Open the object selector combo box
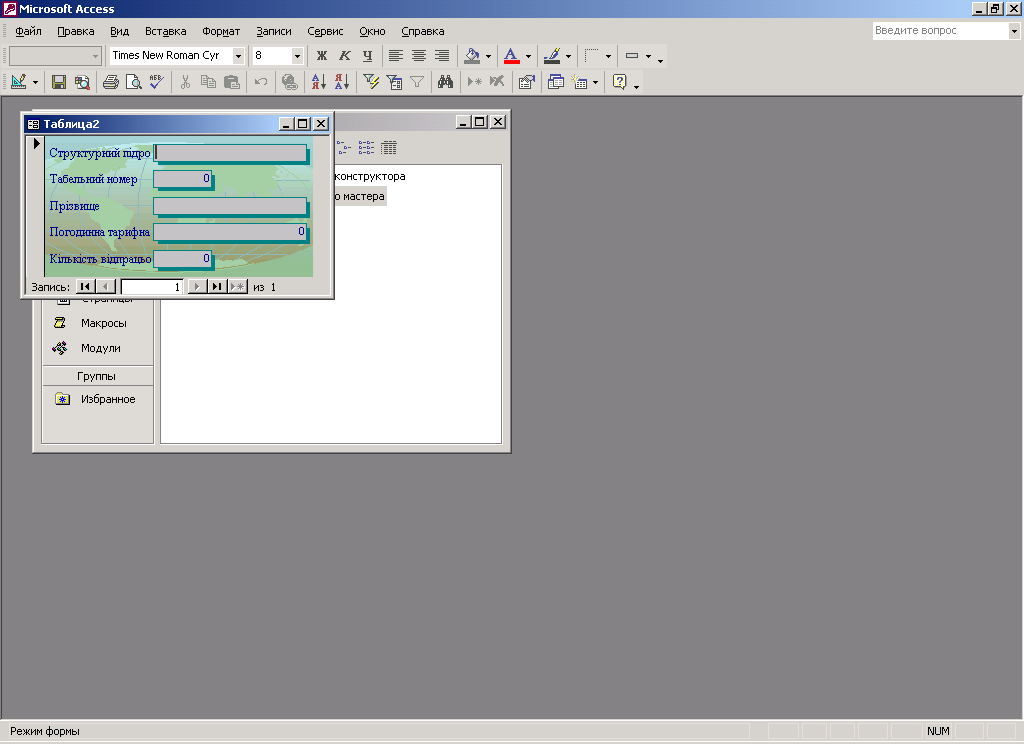Viewport: 1024px width, 744px height. 56,56
